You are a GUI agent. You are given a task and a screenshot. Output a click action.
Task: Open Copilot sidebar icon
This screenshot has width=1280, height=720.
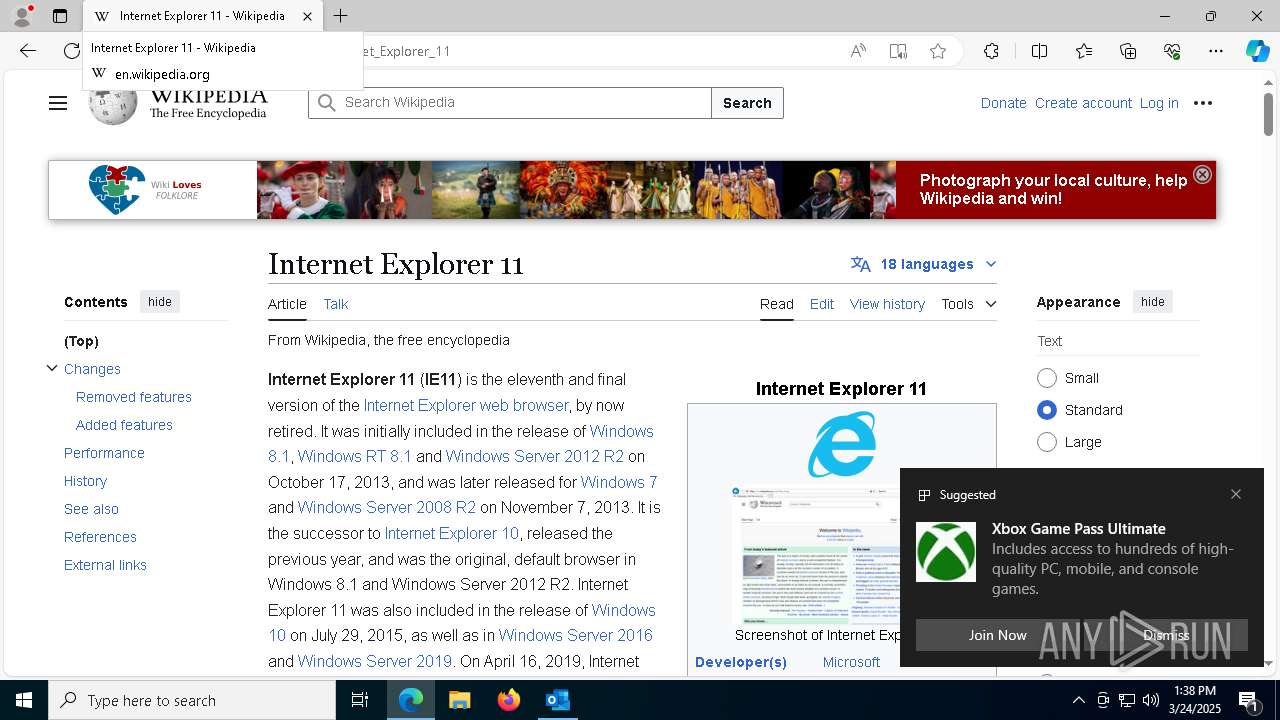[x=1257, y=51]
